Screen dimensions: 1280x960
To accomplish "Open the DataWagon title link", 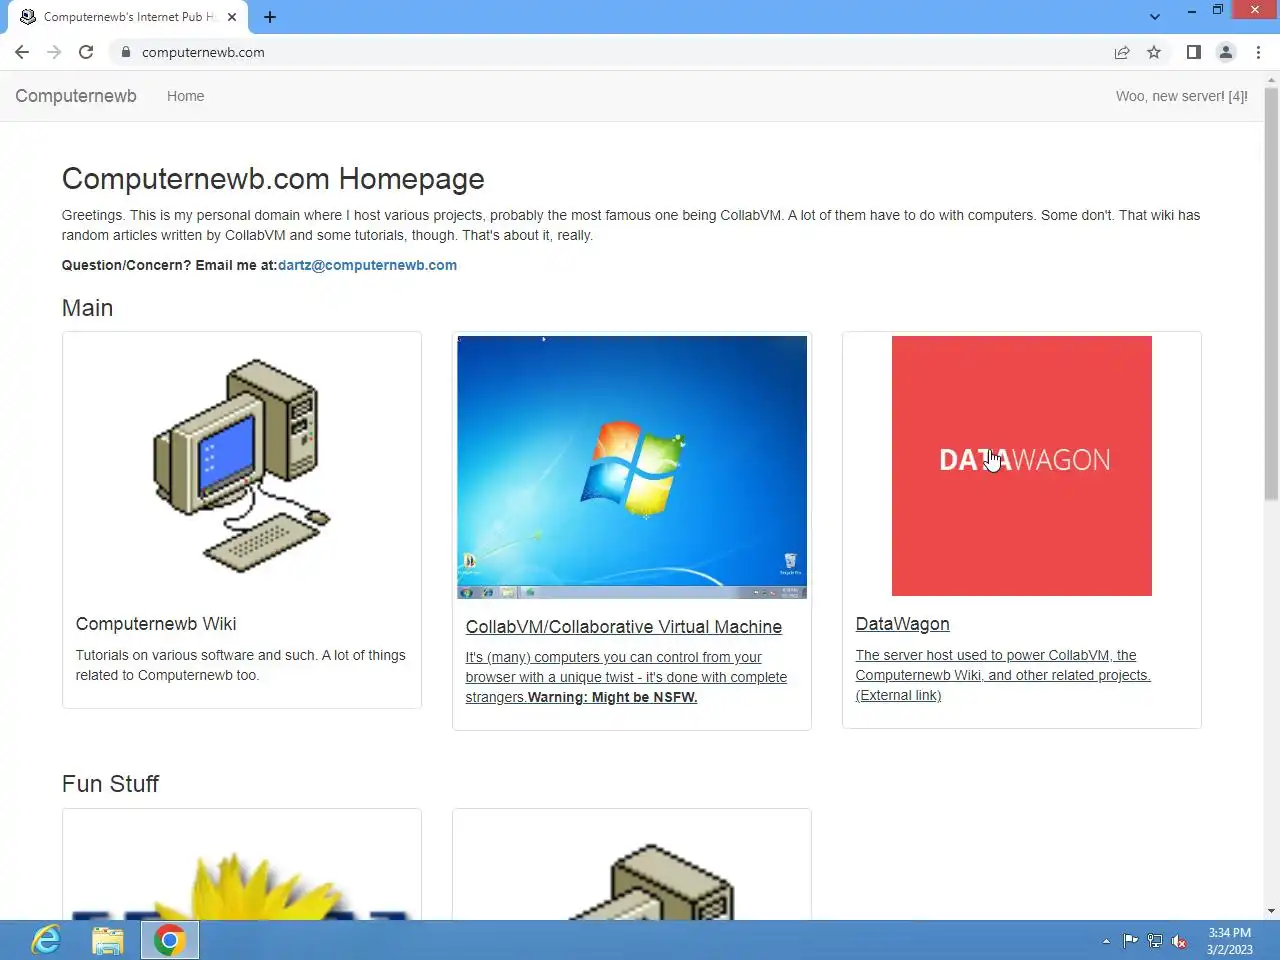I will (x=903, y=624).
